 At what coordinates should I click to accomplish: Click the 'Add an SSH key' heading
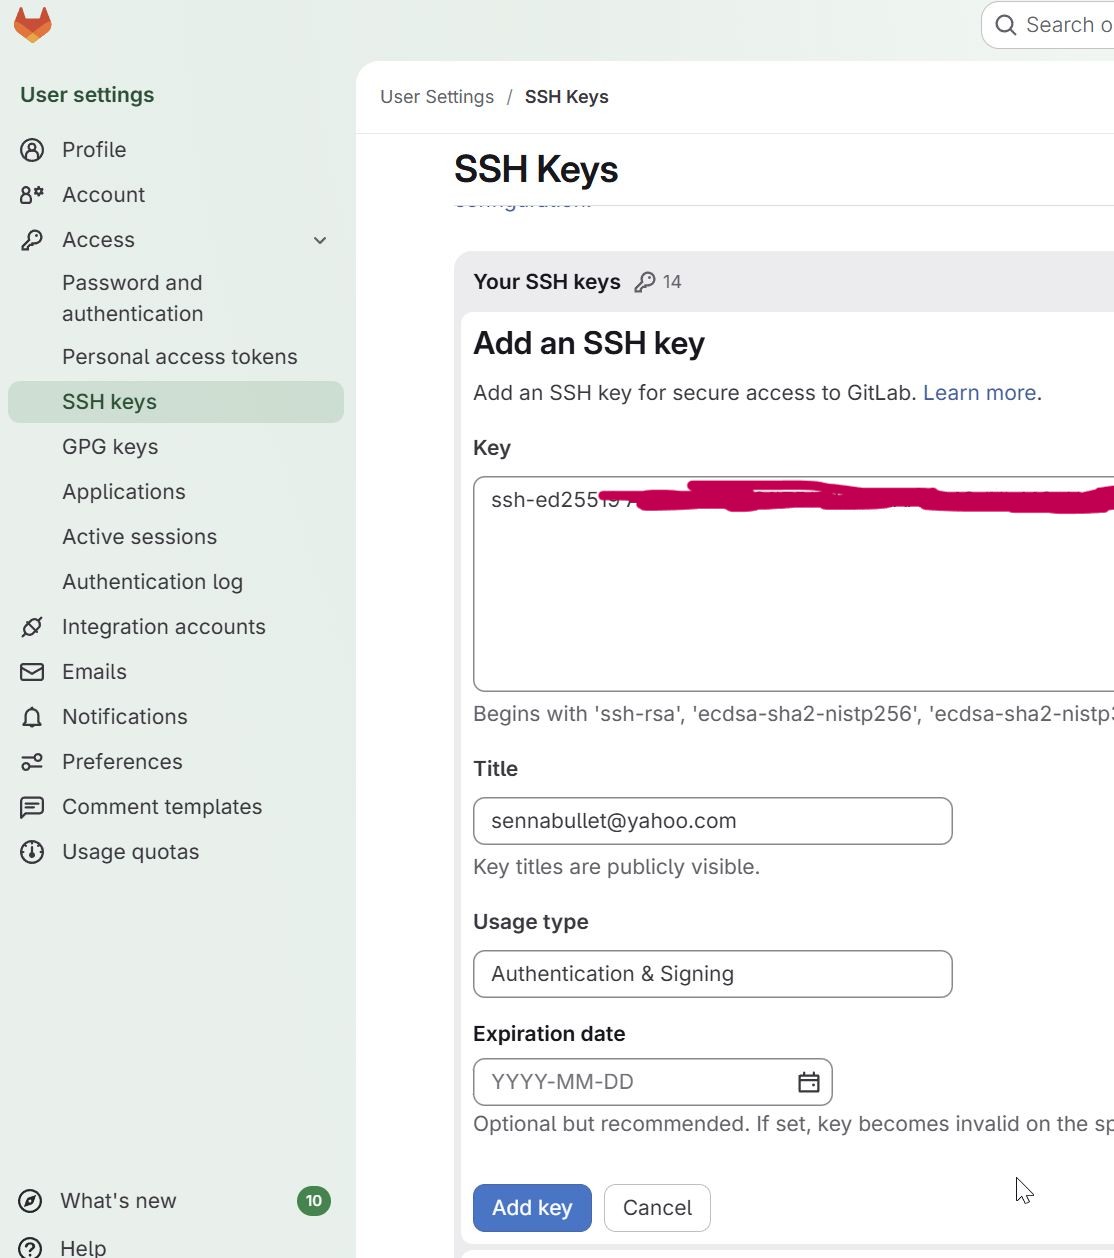click(x=589, y=343)
